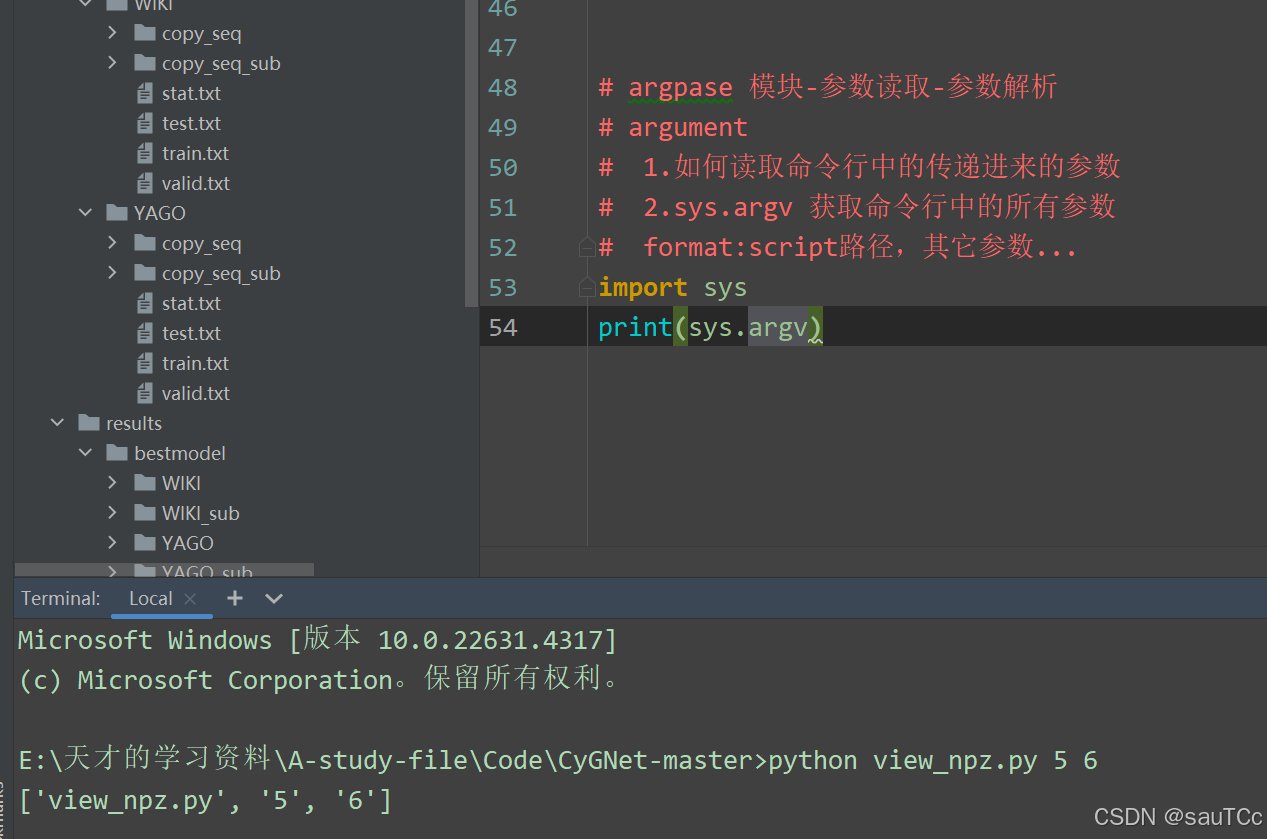Click line number 47 in gutter

click(x=503, y=47)
